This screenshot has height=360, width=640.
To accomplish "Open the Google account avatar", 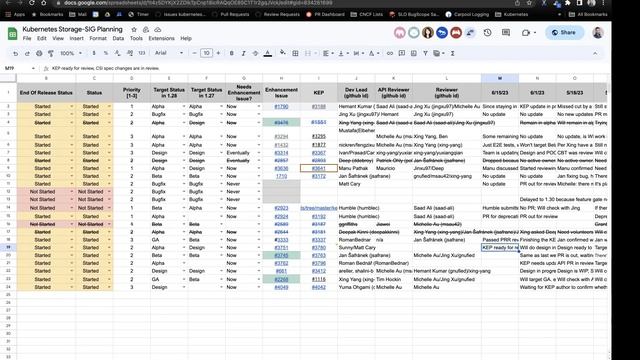I will tap(598, 33).
